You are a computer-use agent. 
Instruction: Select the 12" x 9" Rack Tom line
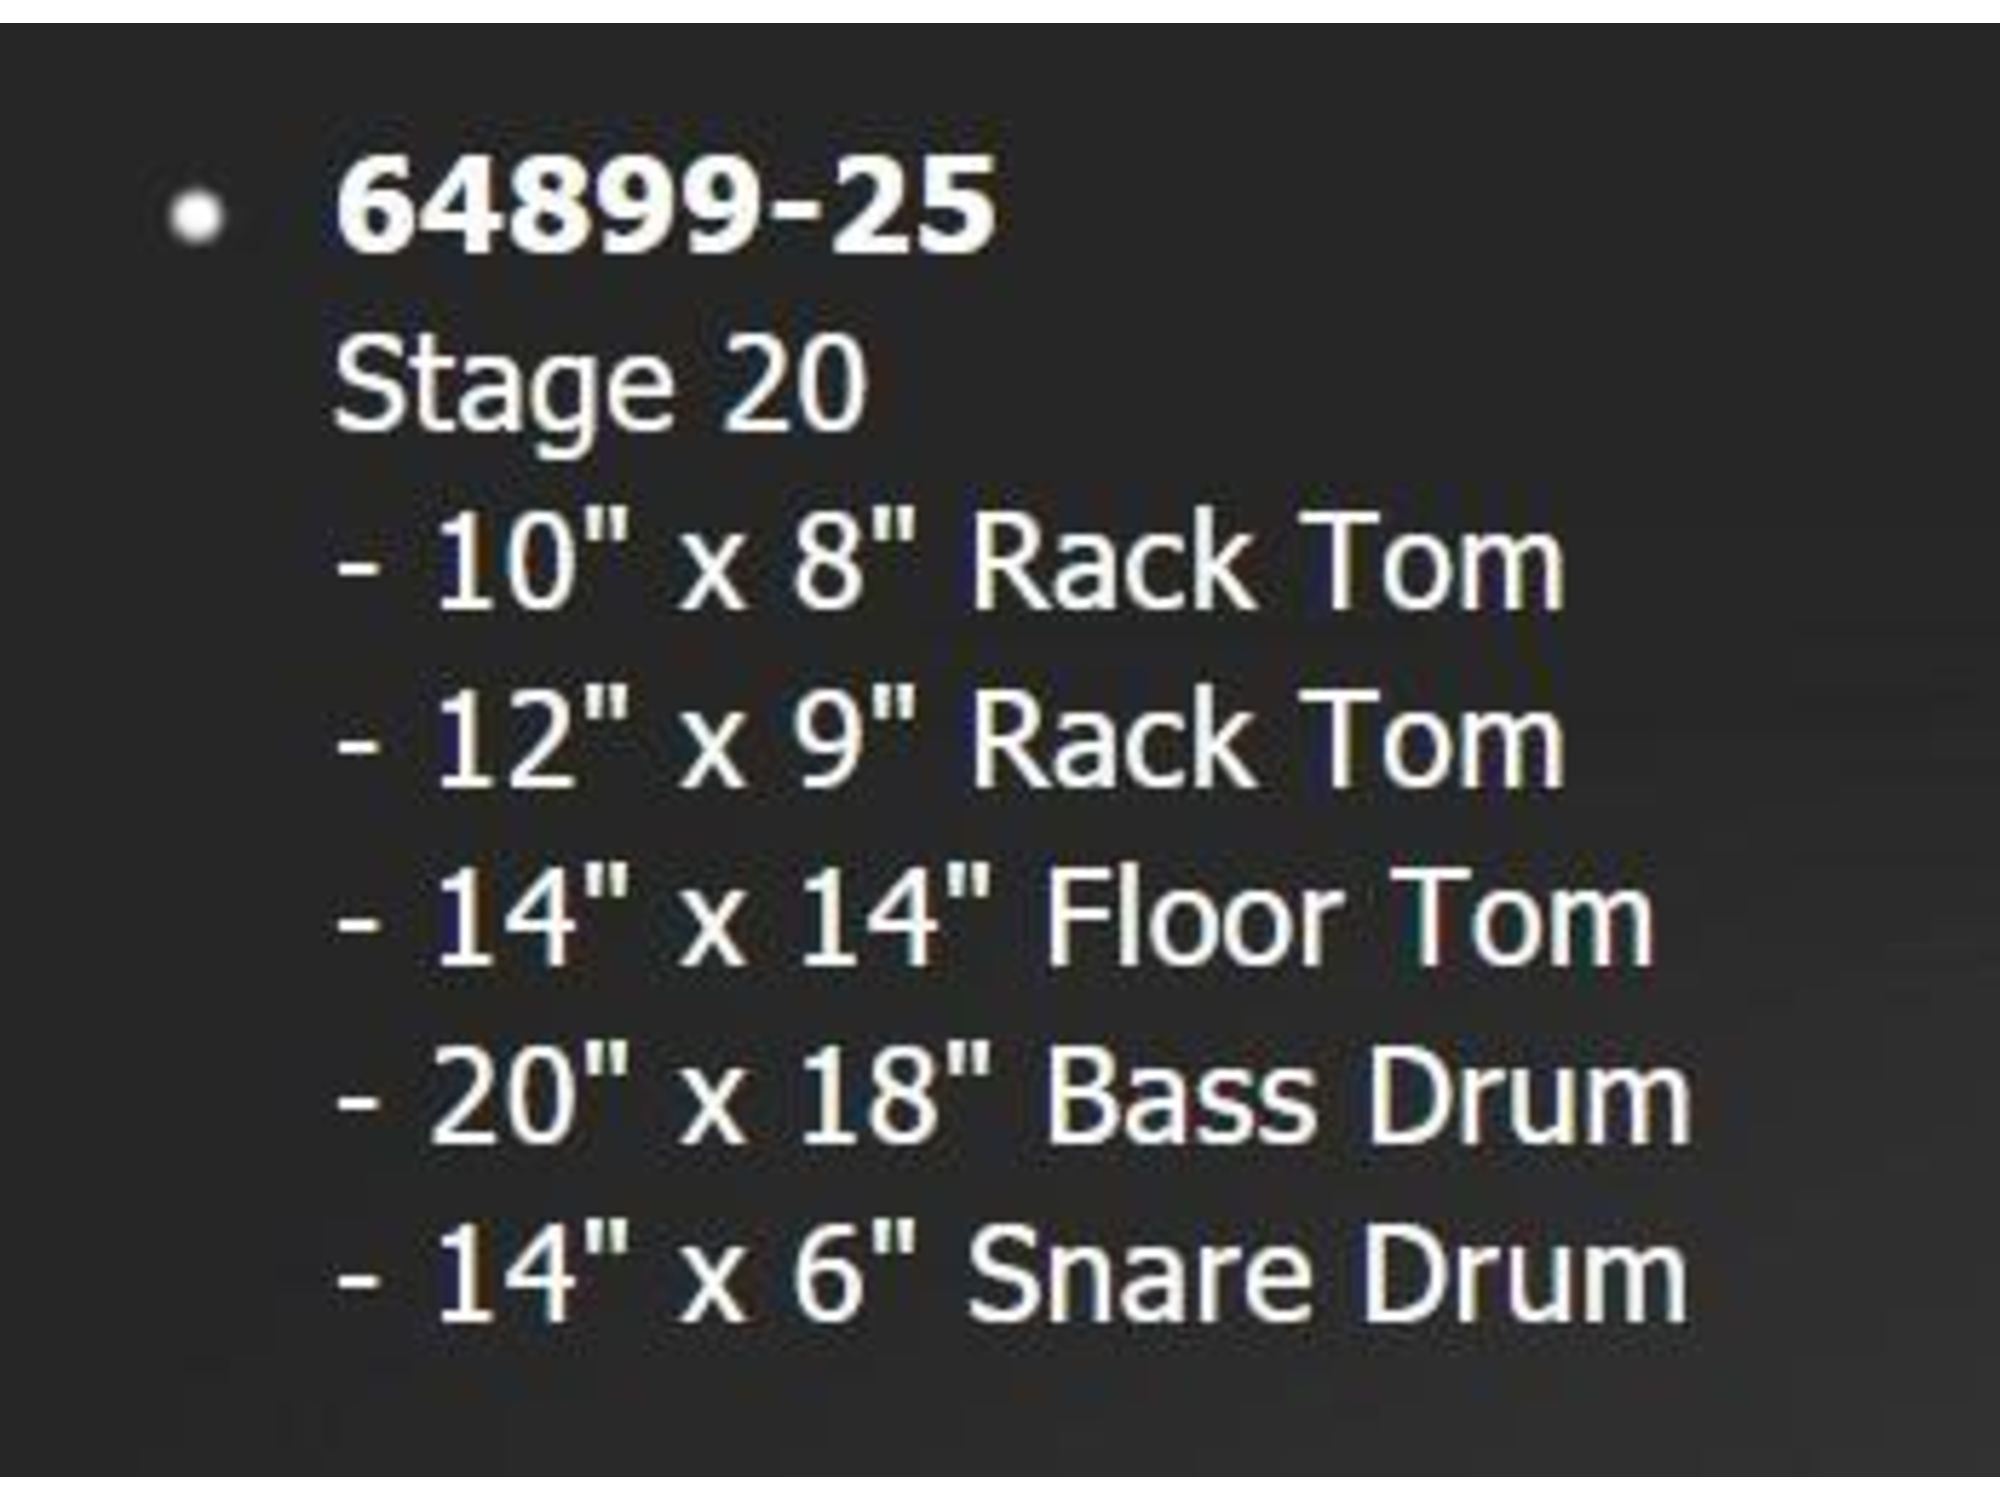(950, 741)
